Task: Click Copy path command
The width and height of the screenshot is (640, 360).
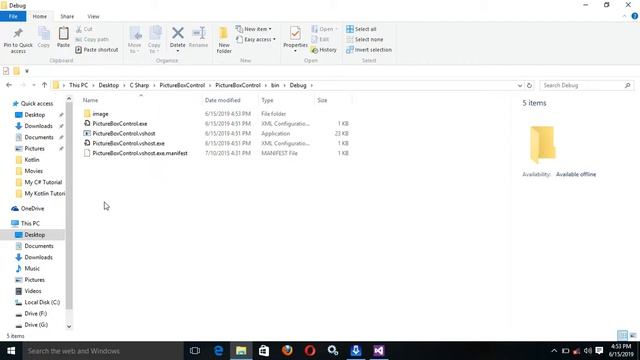Action: (x=92, y=39)
